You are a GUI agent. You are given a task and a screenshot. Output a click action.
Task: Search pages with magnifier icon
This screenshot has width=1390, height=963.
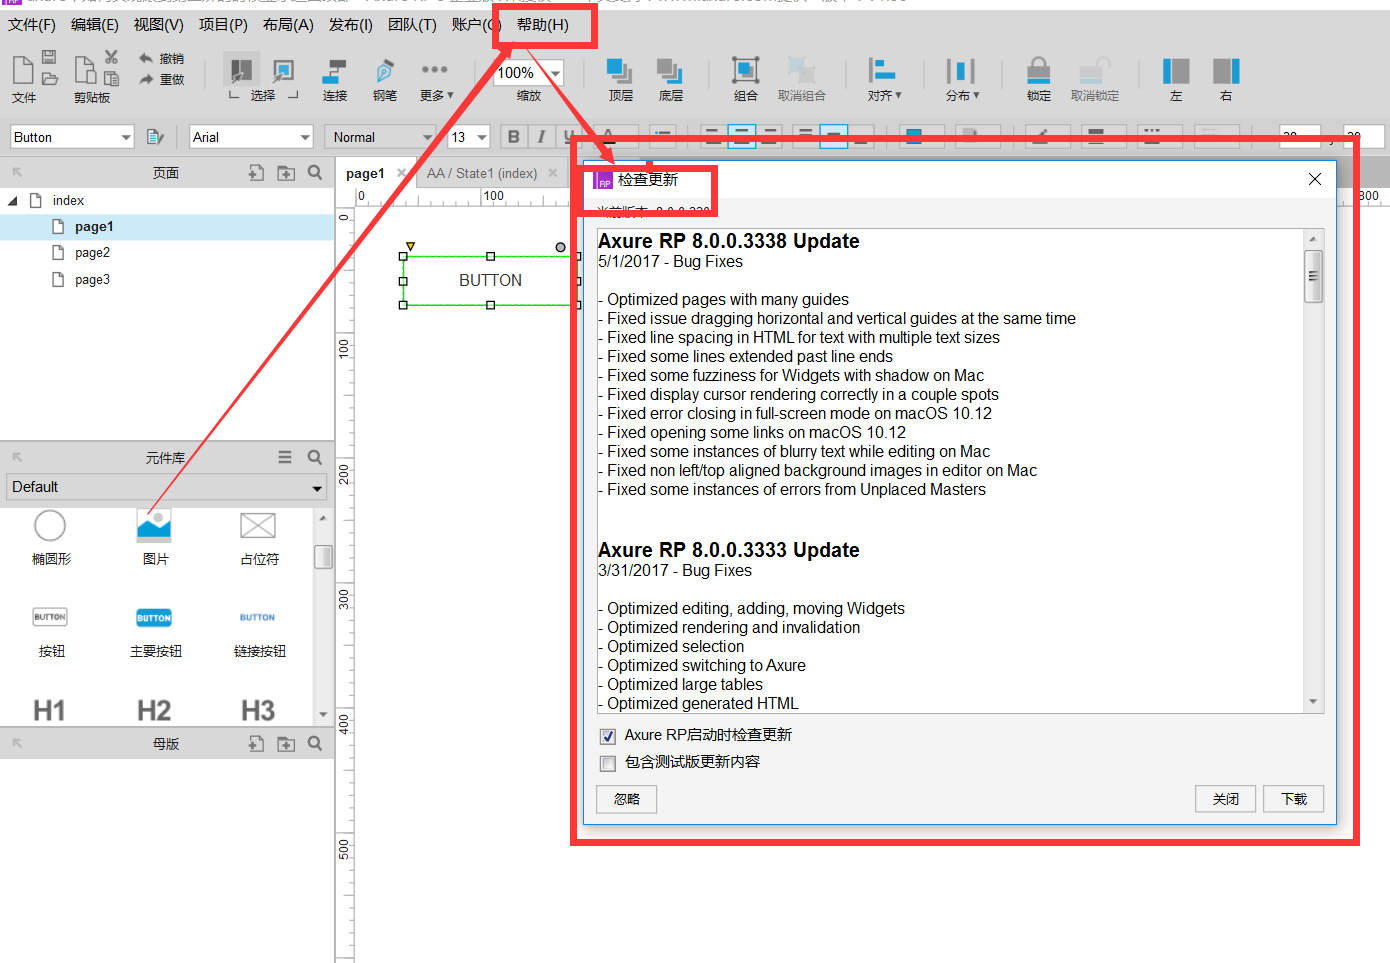(x=315, y=172)
